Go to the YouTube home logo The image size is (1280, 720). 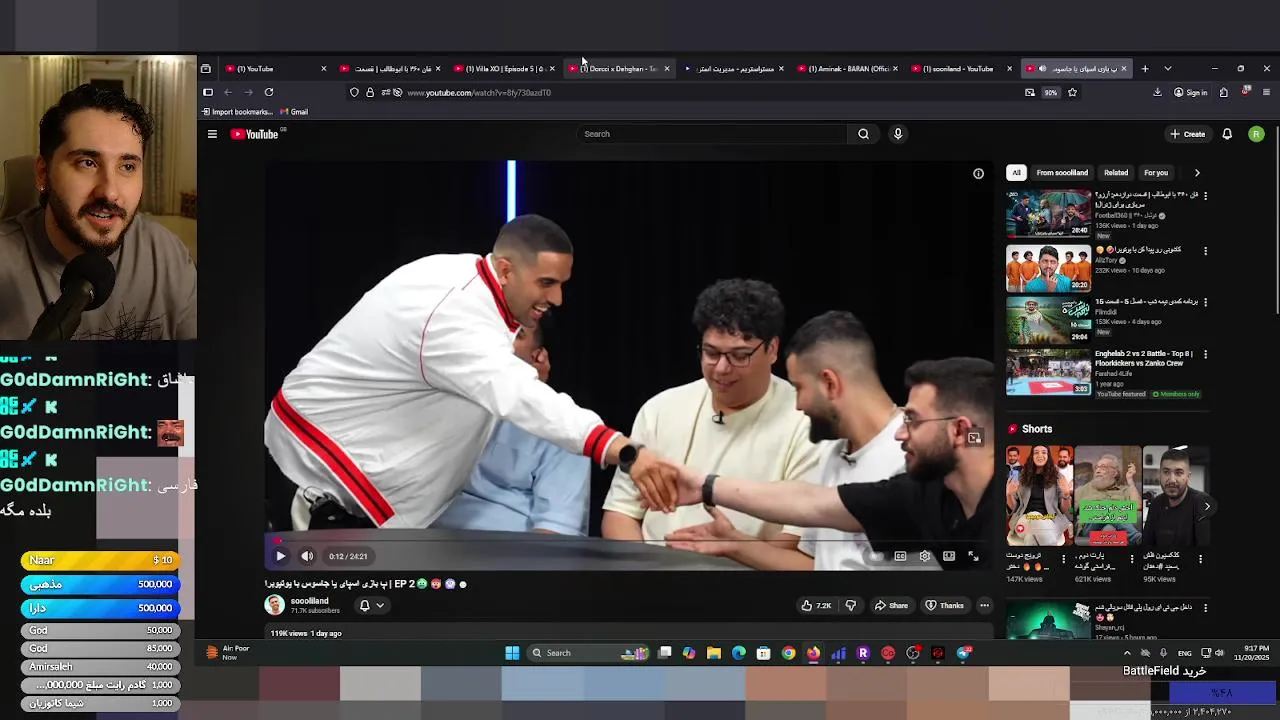pyautogui.click(x=255, y=134)
